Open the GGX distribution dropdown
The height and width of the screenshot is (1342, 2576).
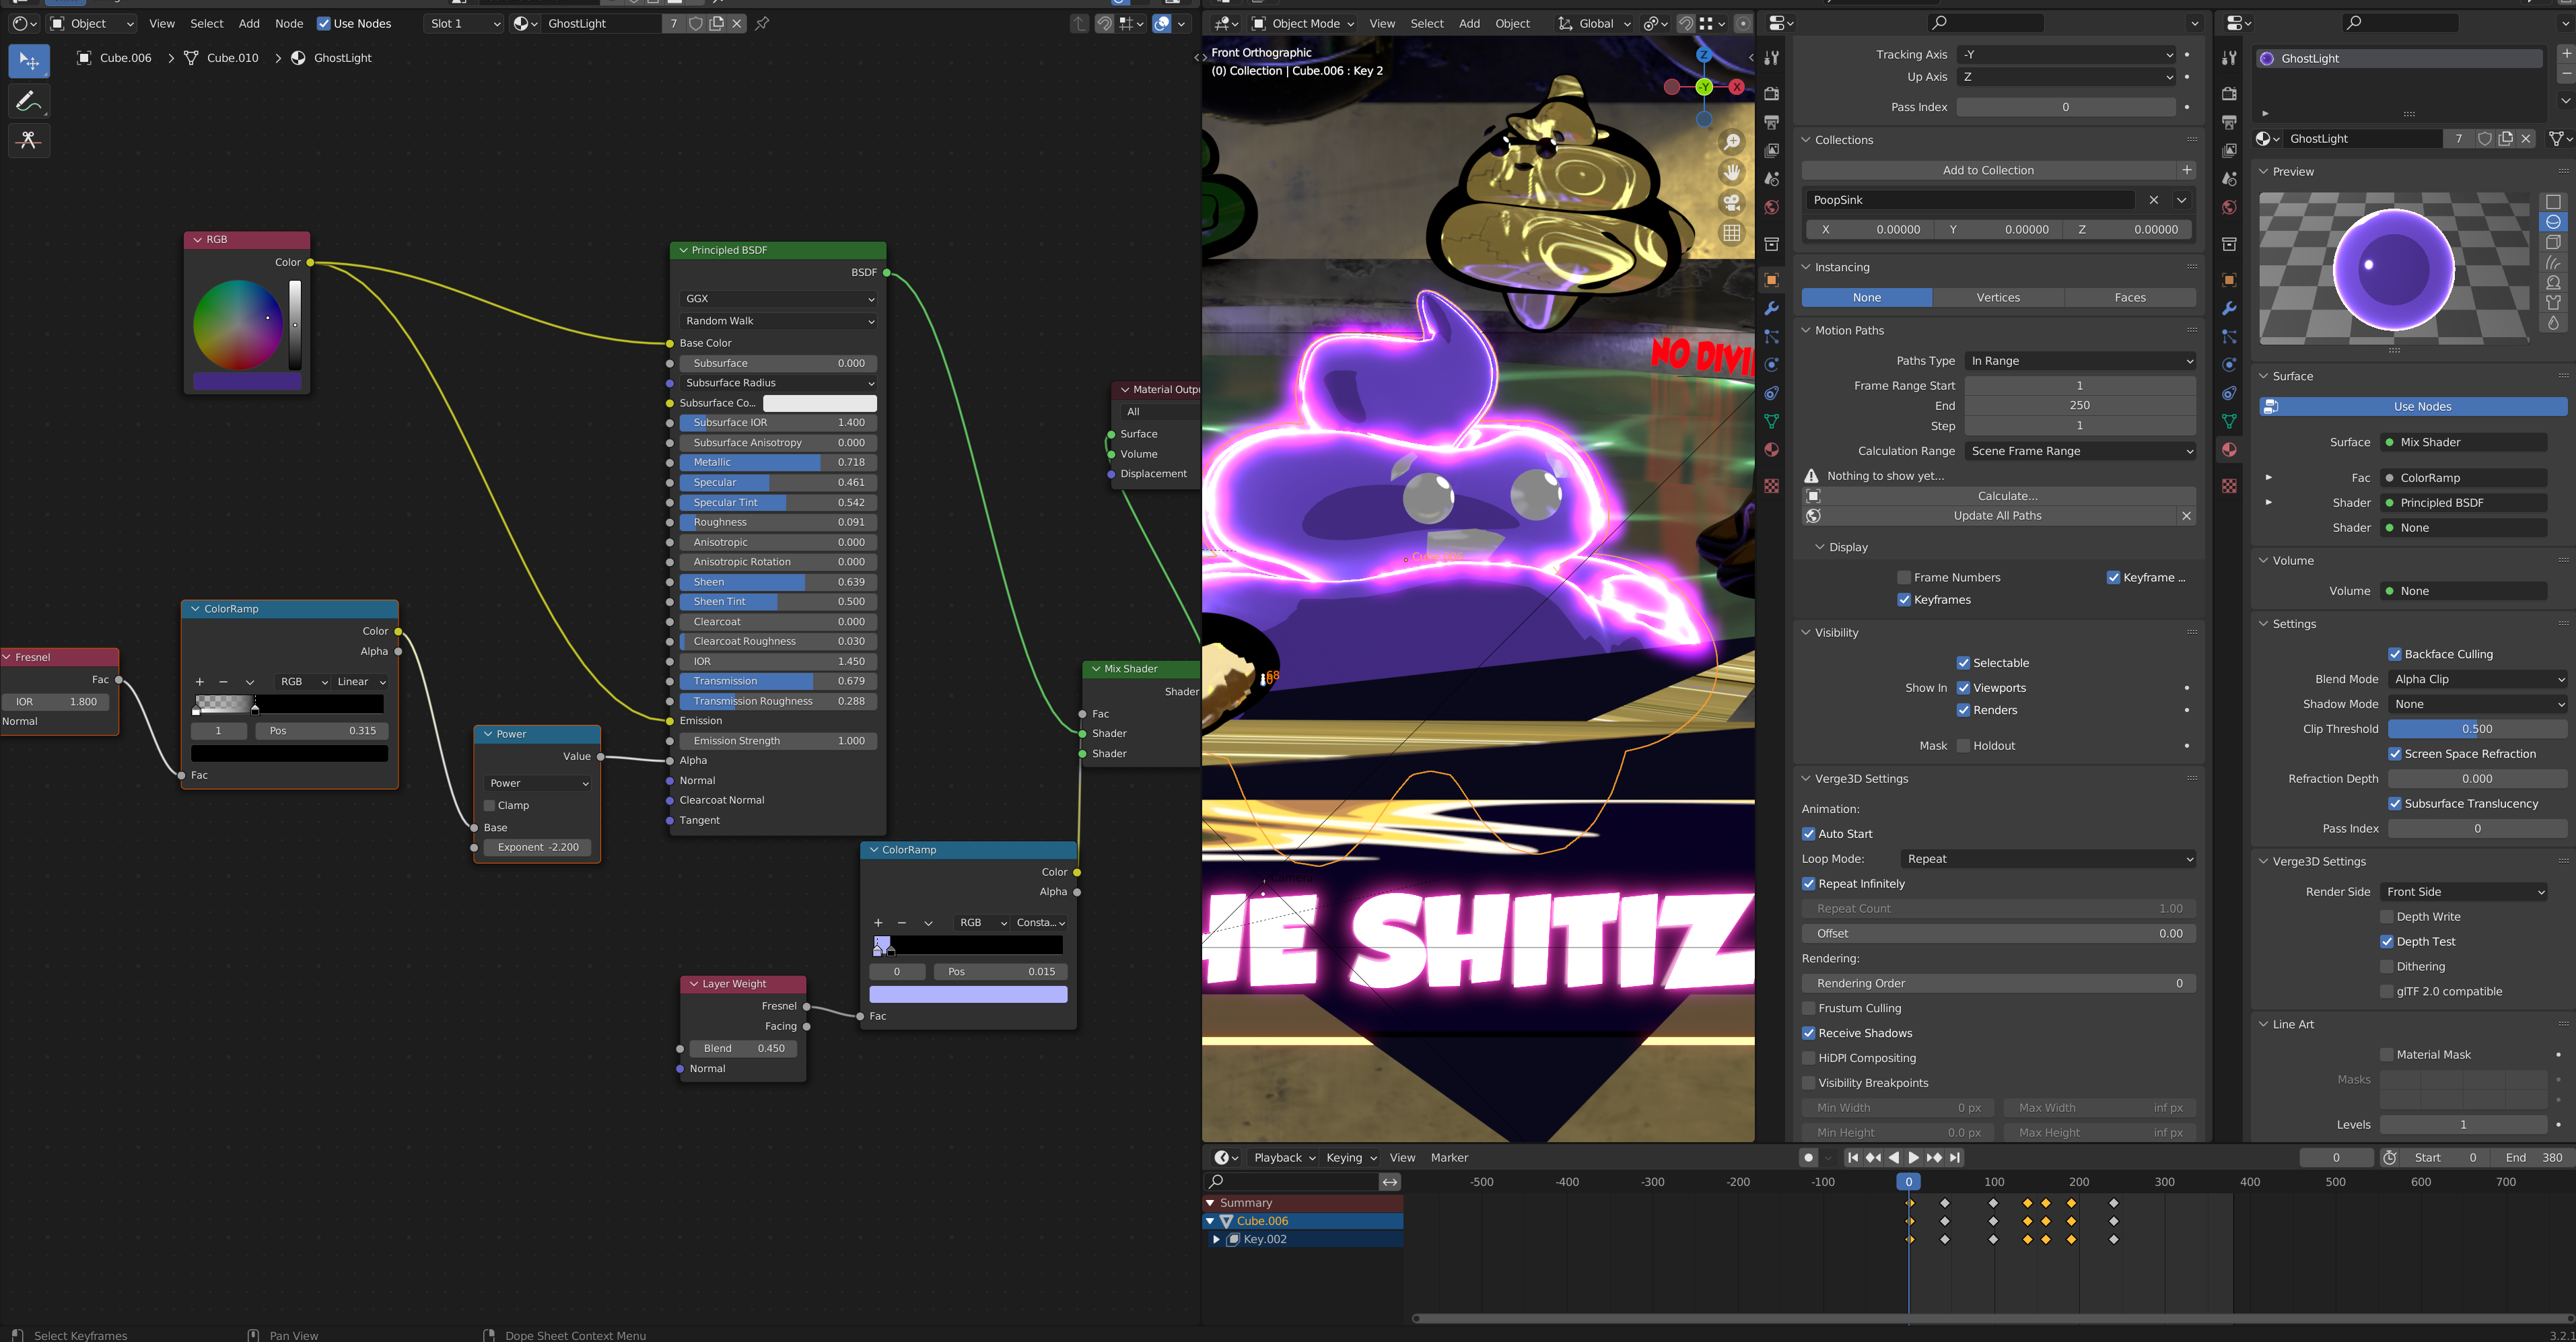pos(777,298)
